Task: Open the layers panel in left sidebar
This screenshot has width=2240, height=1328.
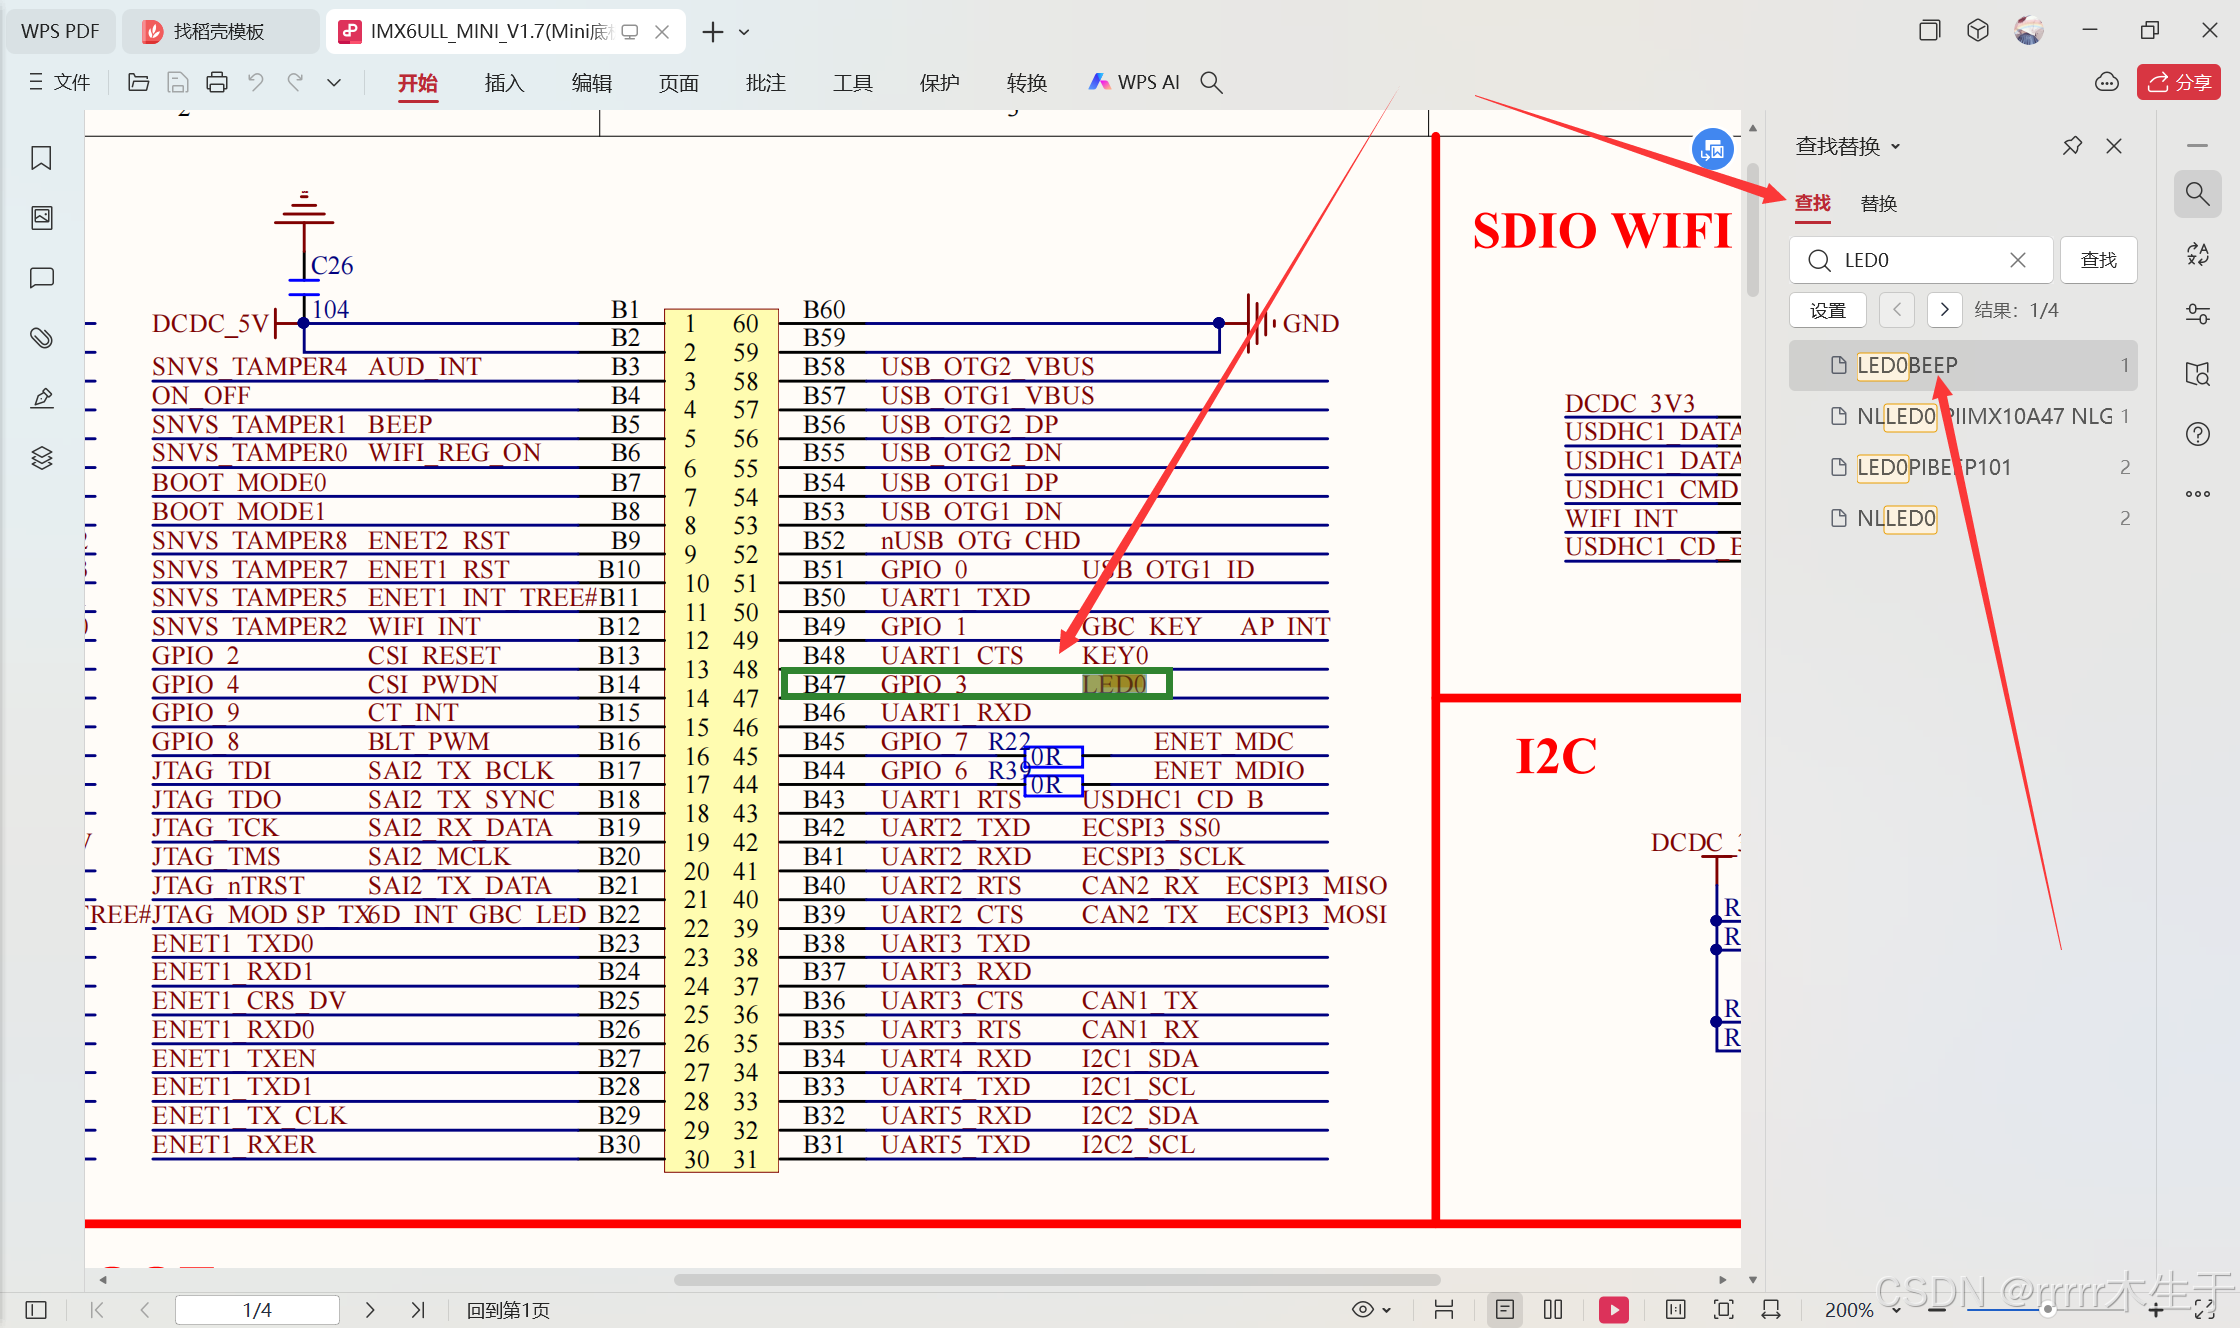Action: [41, 458]
